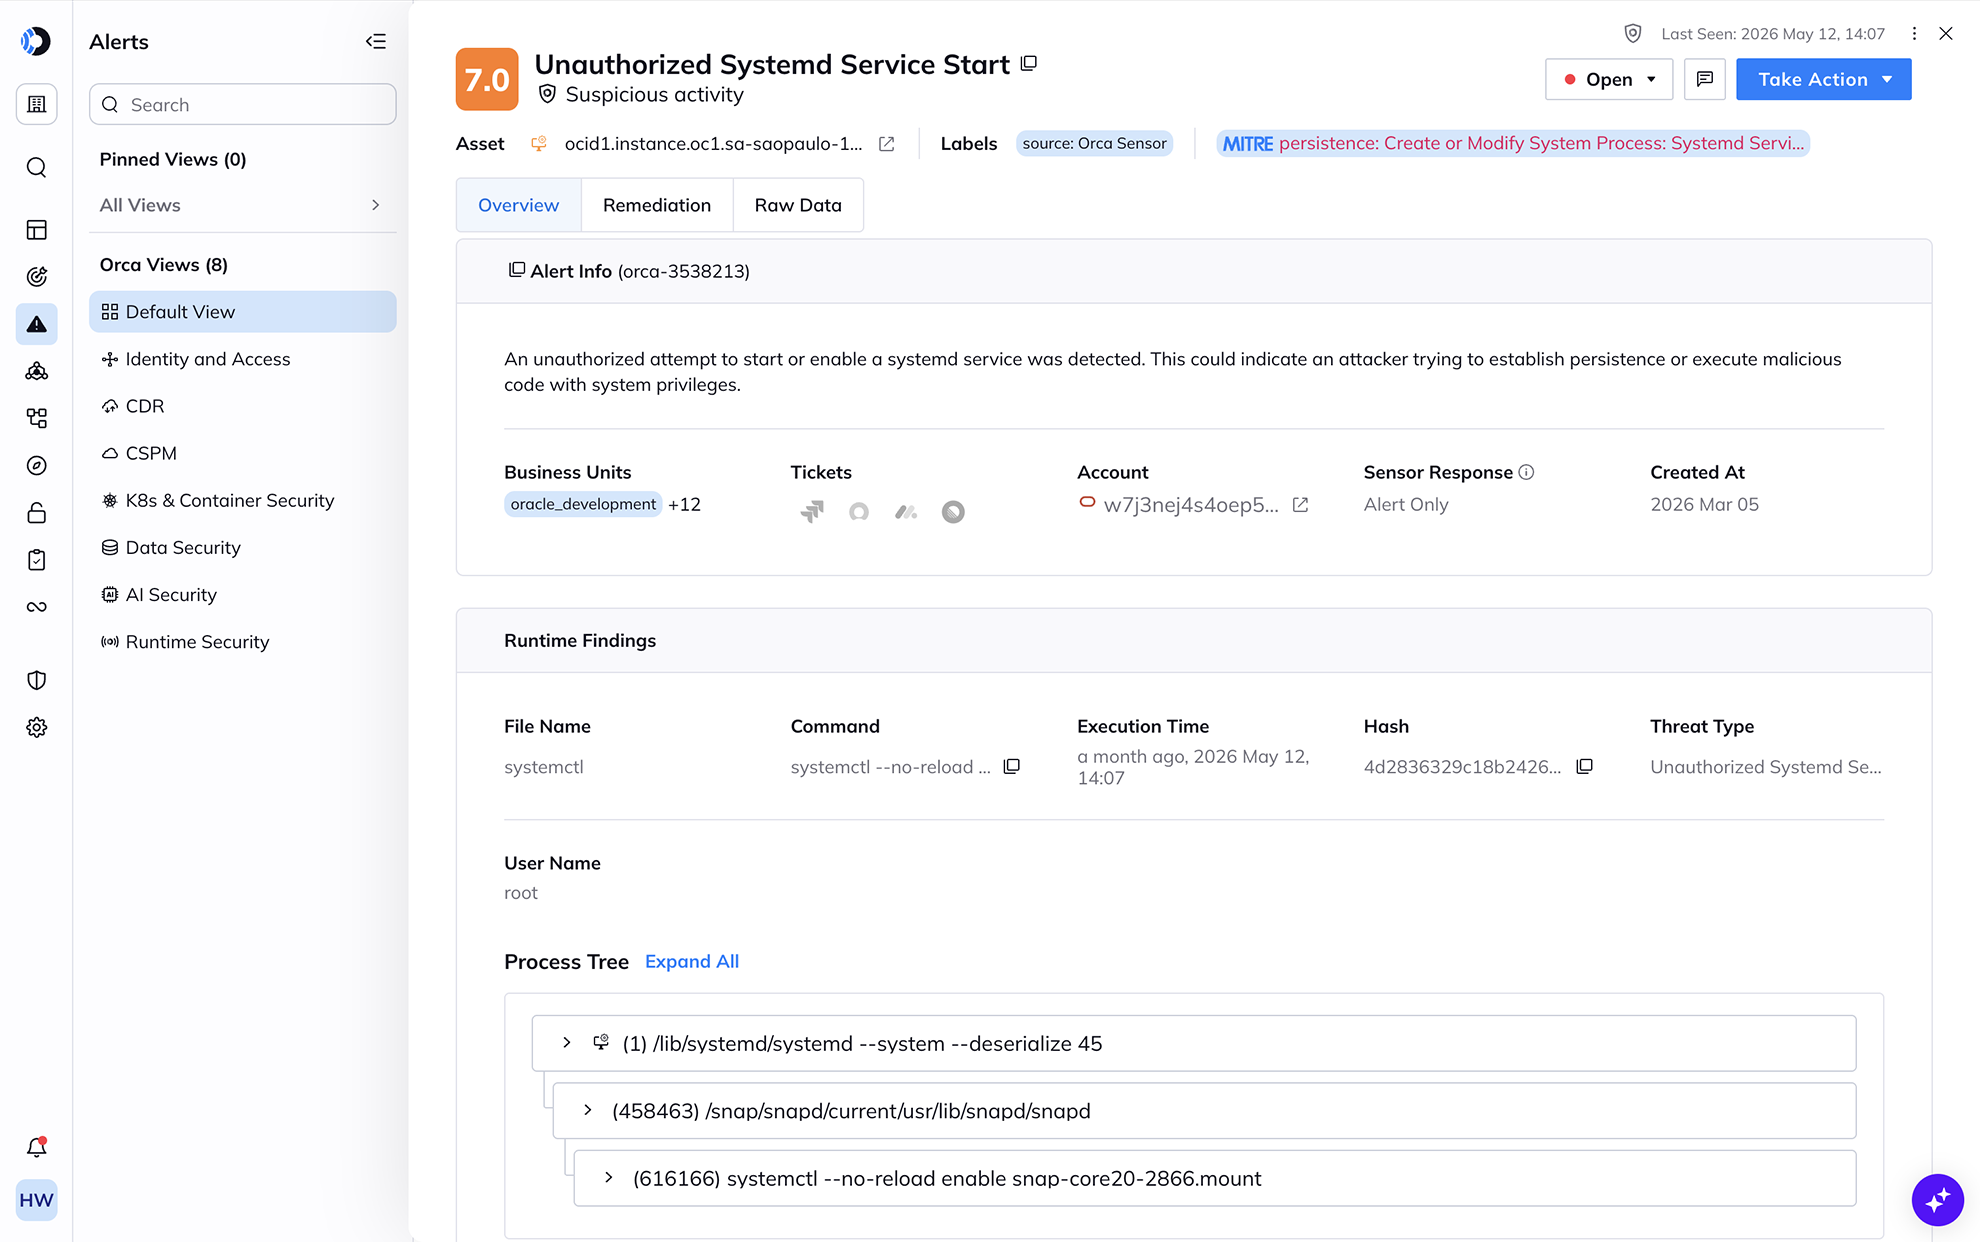Click the 7.0 severity score badge

pos(487,79)
